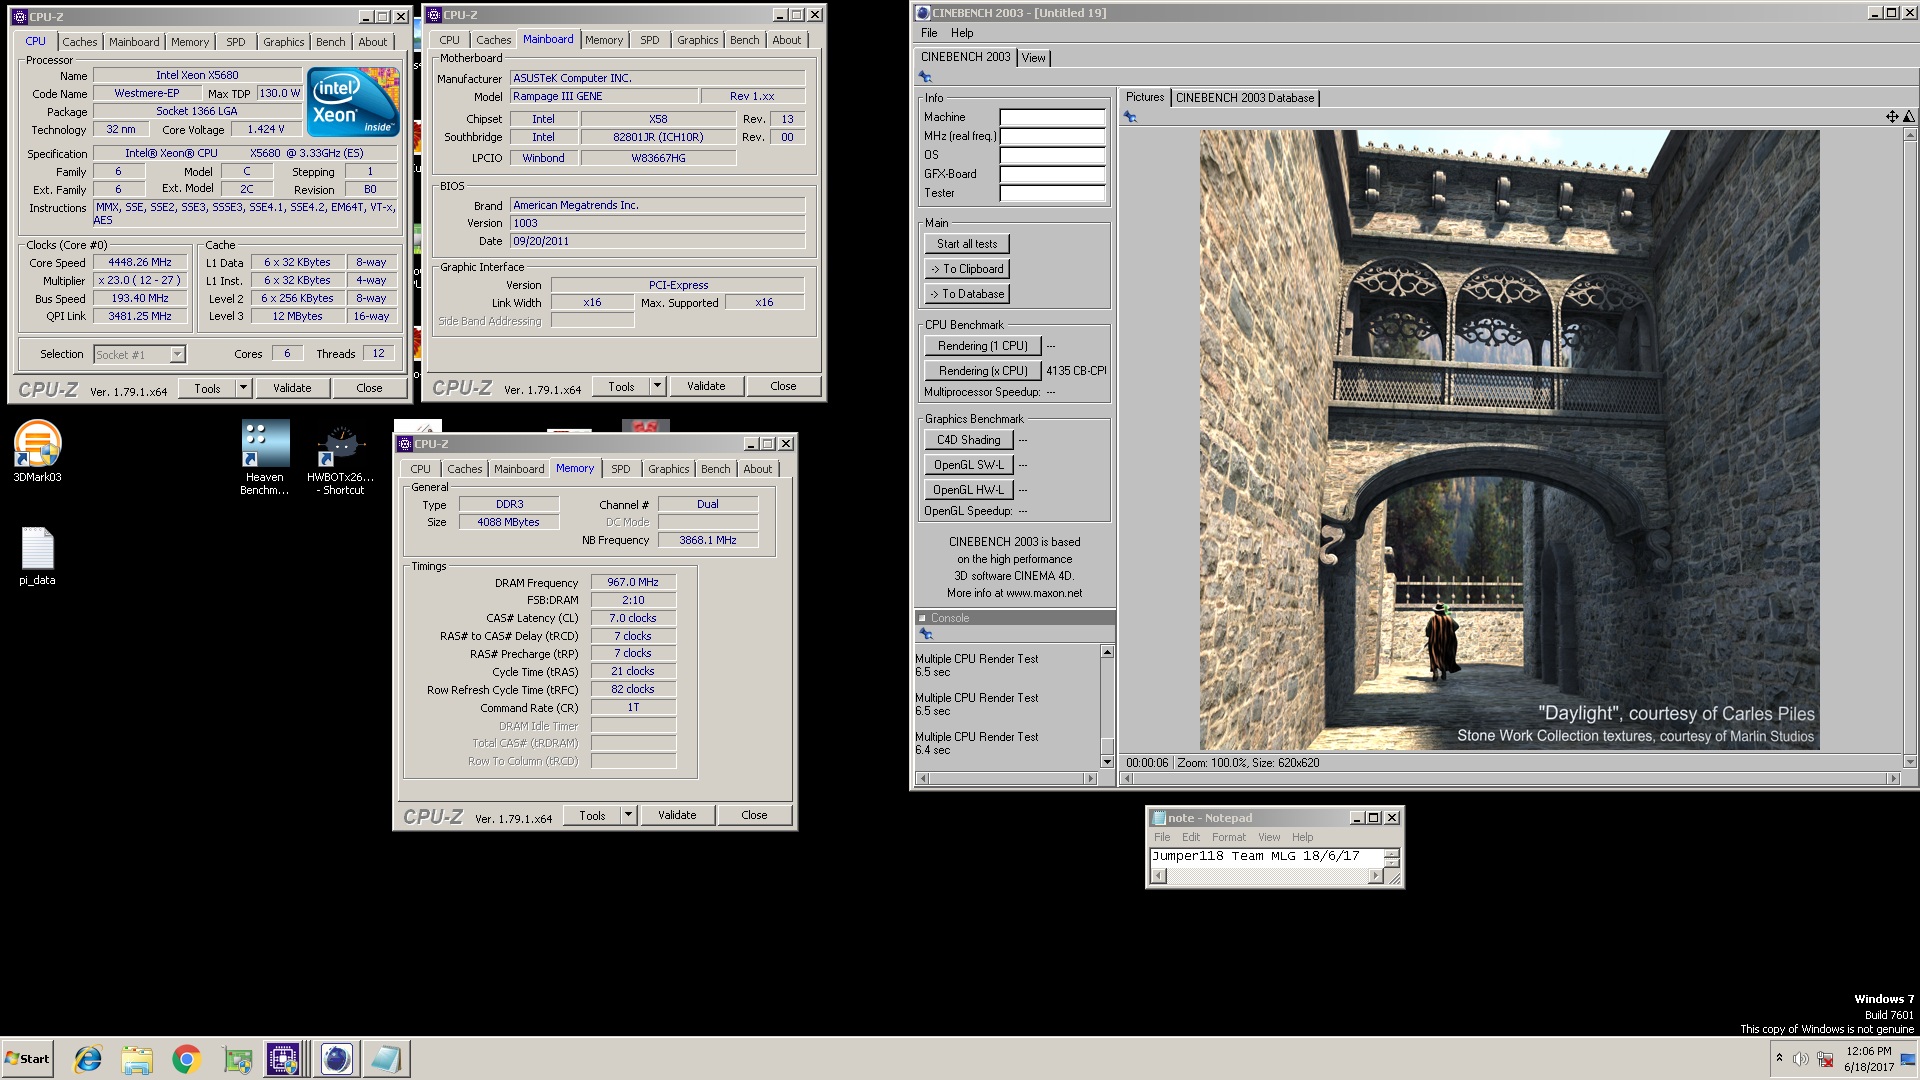The width and height of the screenshot is (1920, 1080).
Task: Click the CINEBENCH toolbar pin icon under tabs
Action: point(925,77)
